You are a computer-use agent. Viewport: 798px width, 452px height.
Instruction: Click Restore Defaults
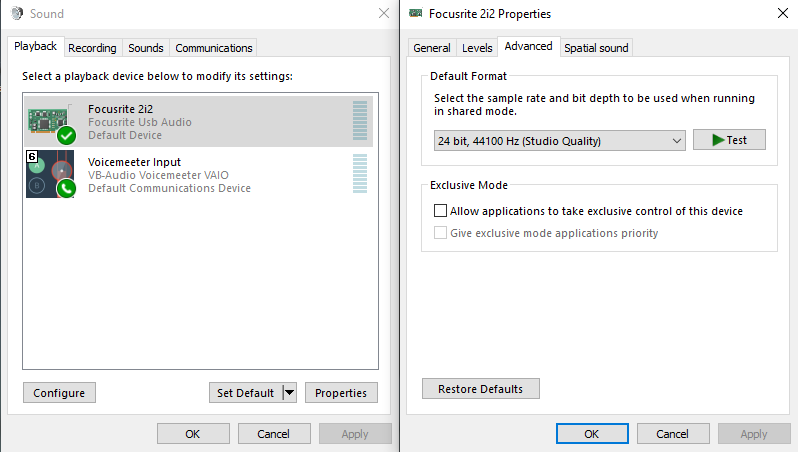[480, 389]
